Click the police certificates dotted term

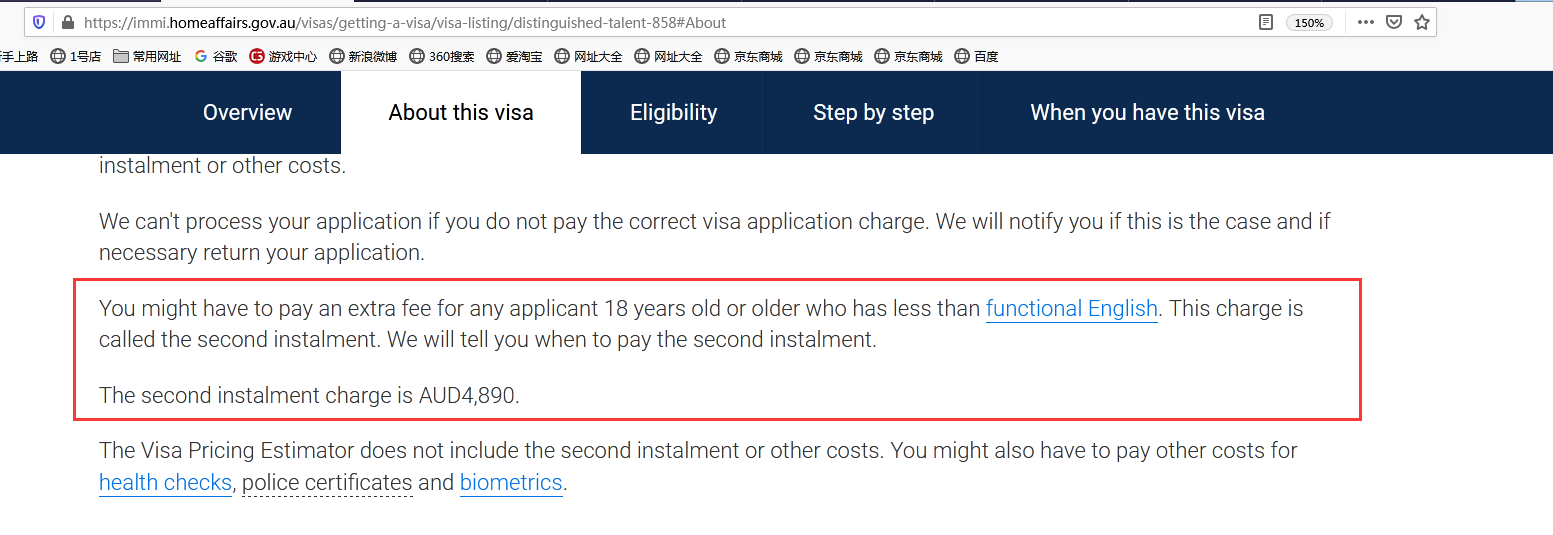pos(327,482)
